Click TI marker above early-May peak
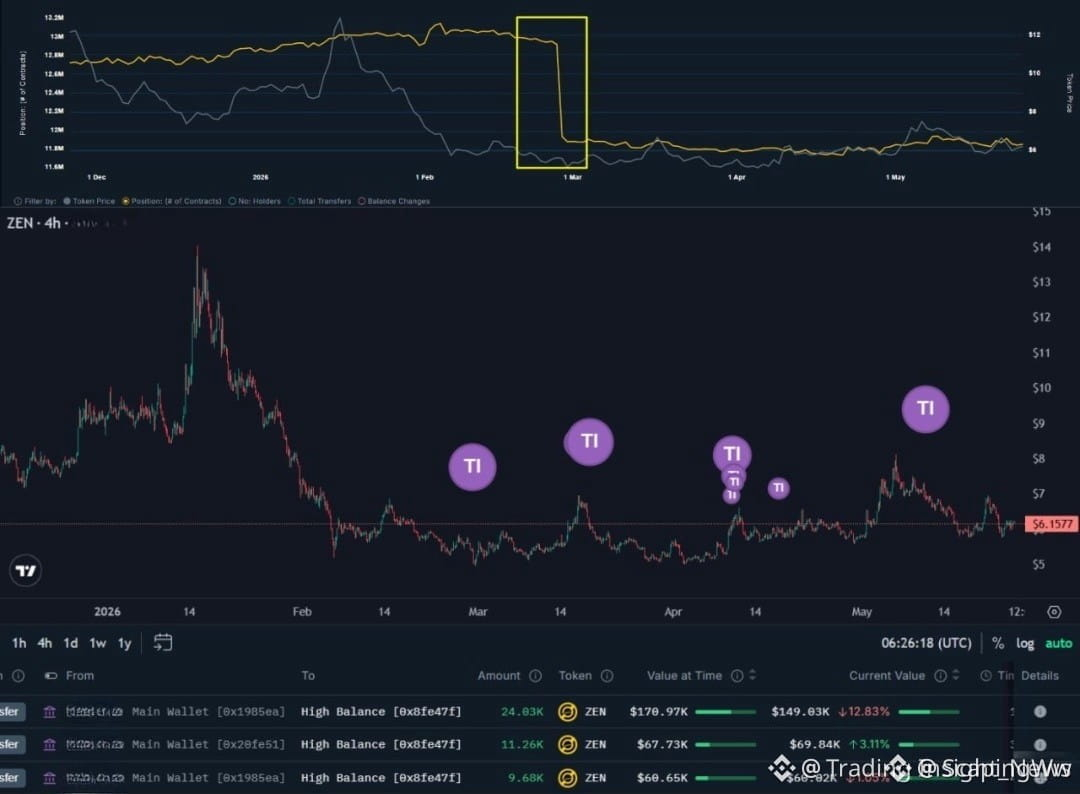 (x=925, y=409)
